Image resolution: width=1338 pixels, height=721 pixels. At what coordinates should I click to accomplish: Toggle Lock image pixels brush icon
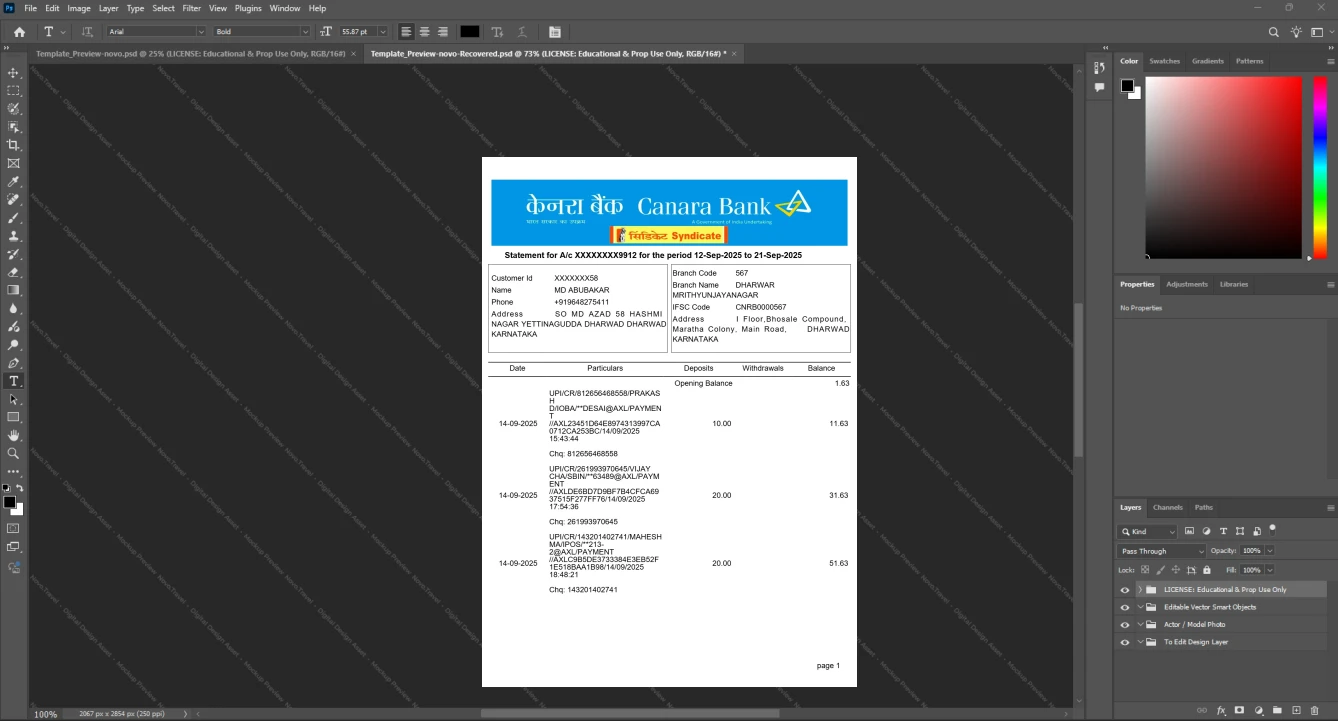point(1160,570)
